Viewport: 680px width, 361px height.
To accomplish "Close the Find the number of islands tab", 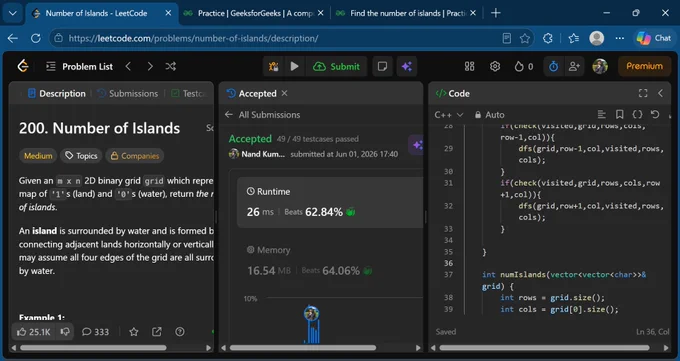I will click(x=473, y=13).
